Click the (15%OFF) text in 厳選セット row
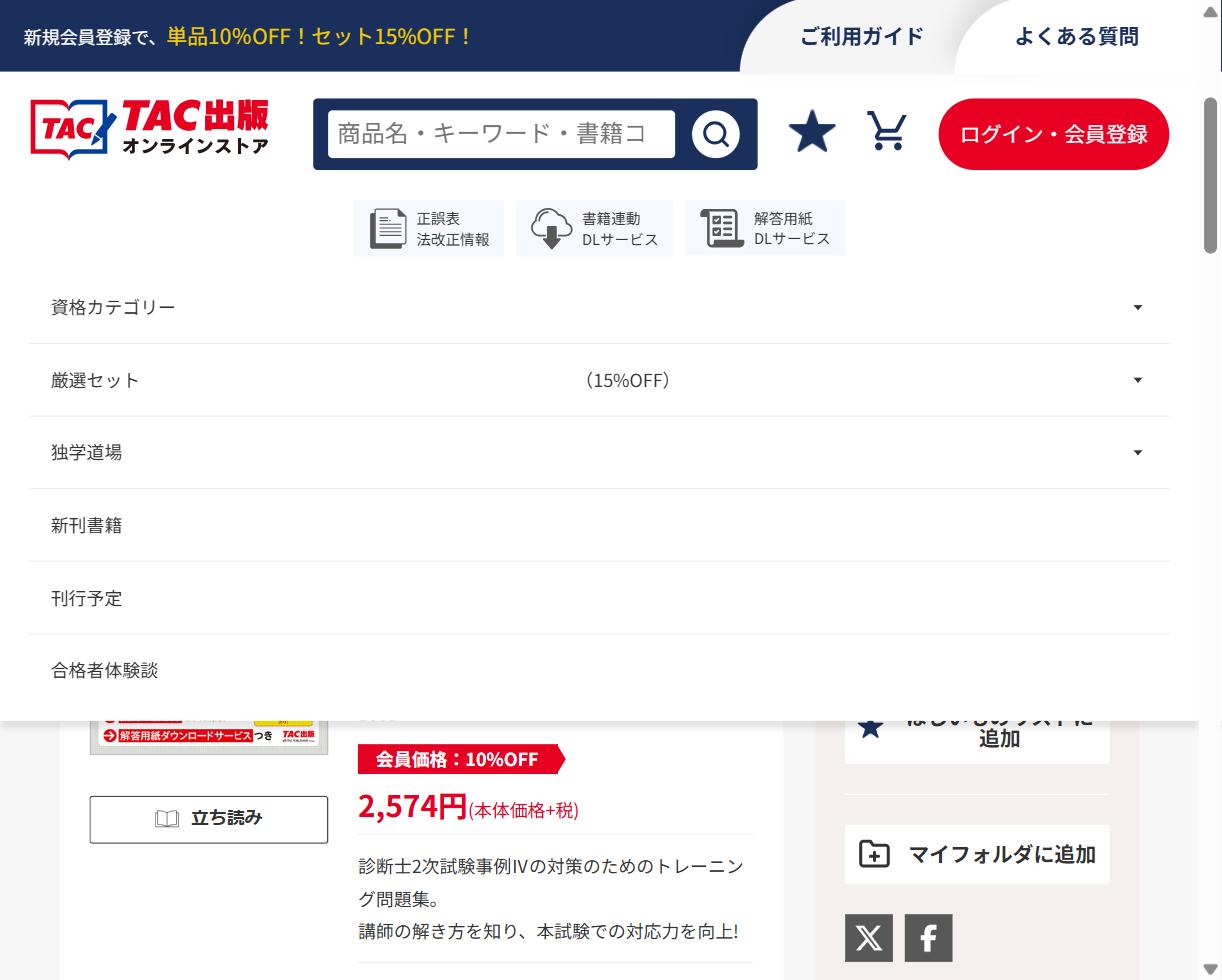The height and width of the screenshot is (980, 1222). coord(628,380)
